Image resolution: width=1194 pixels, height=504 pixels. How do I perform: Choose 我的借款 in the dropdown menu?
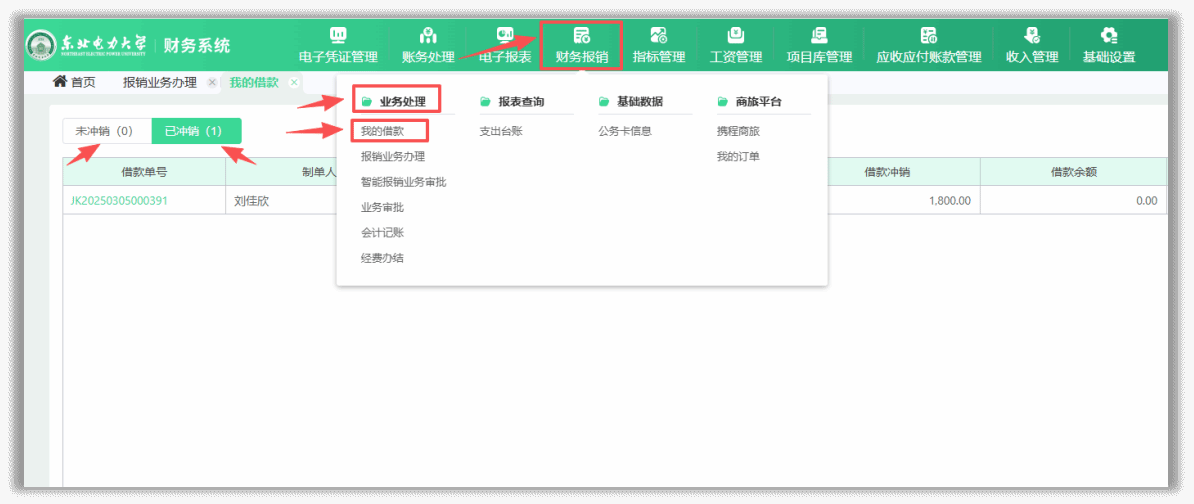coord(383,131)
